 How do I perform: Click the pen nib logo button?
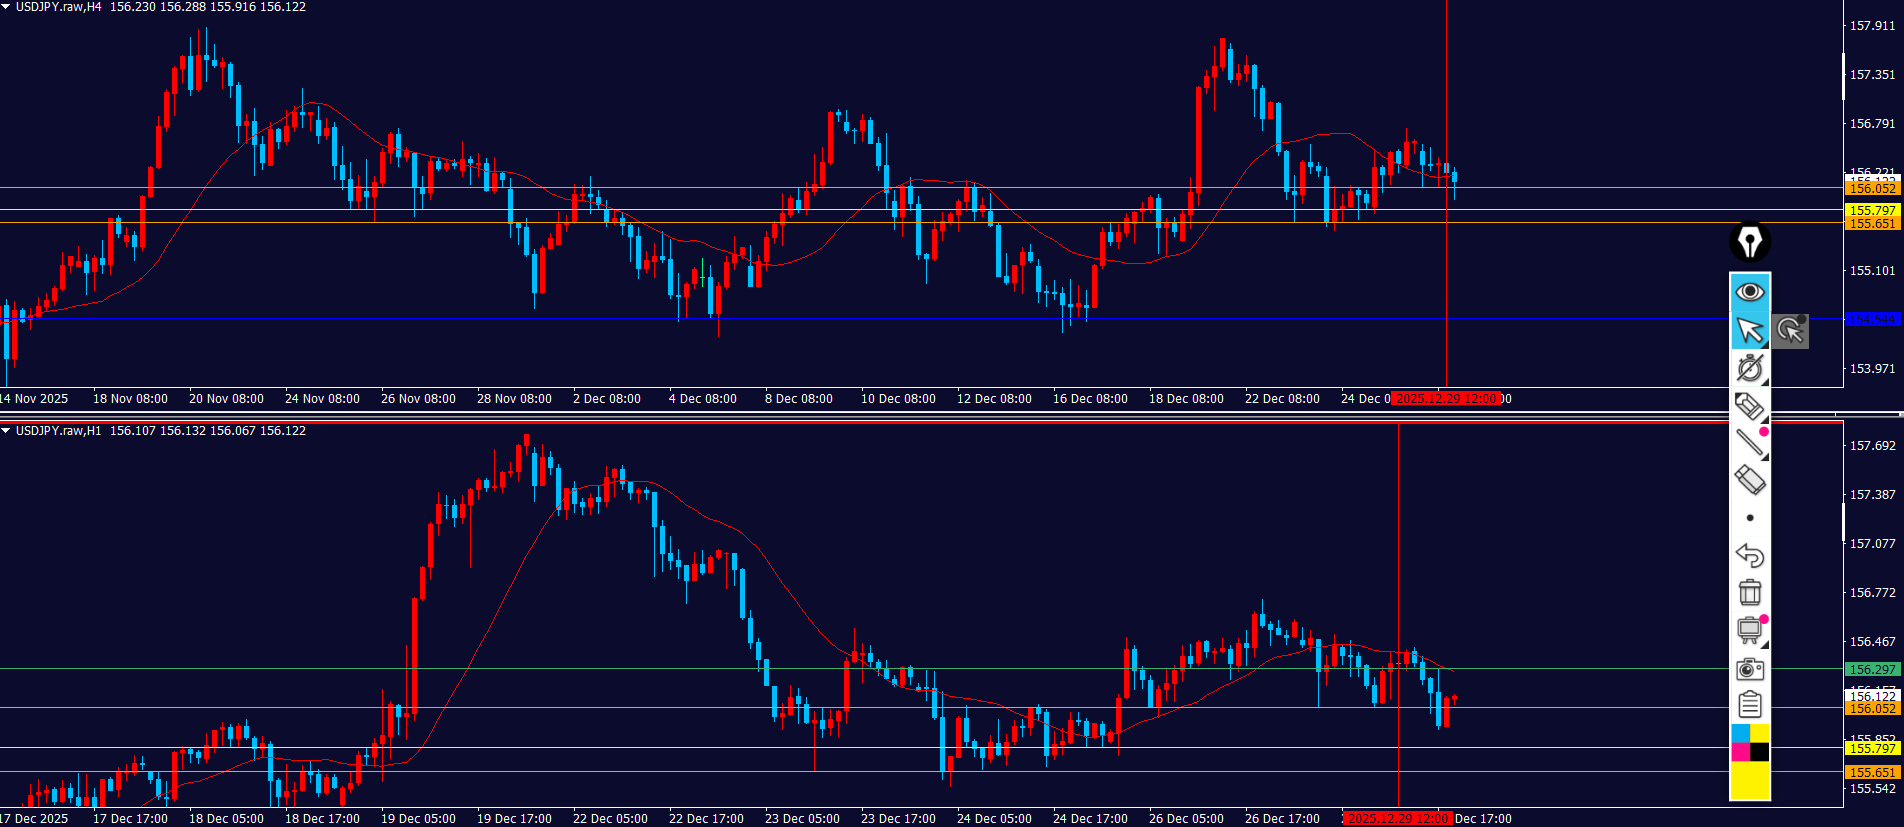pyautogui.click(x=1749, y=242)
